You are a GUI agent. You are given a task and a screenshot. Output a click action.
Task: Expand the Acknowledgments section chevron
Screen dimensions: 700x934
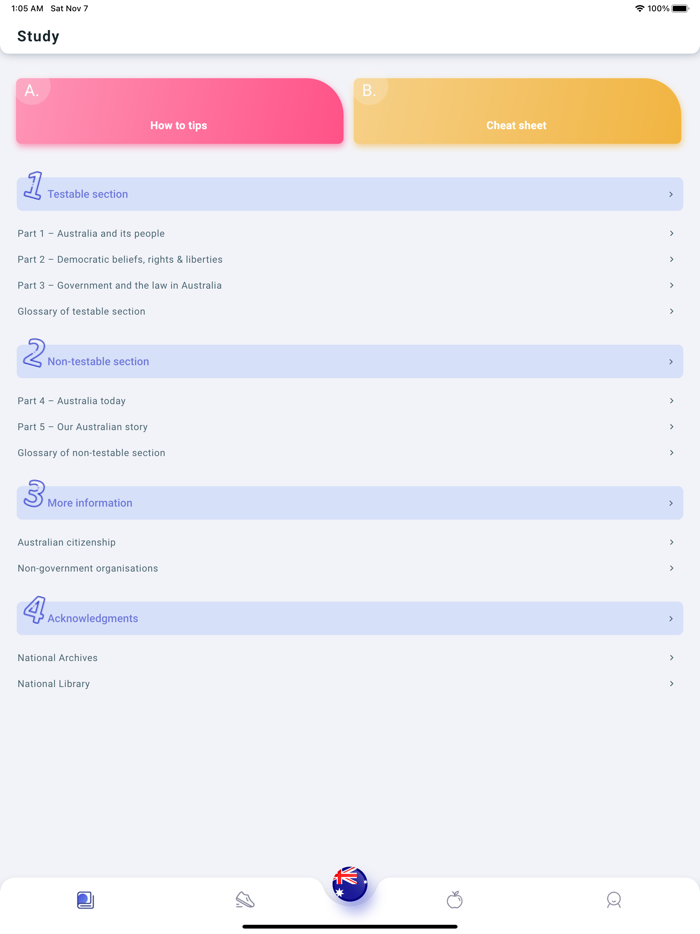(x=672, y=618)
